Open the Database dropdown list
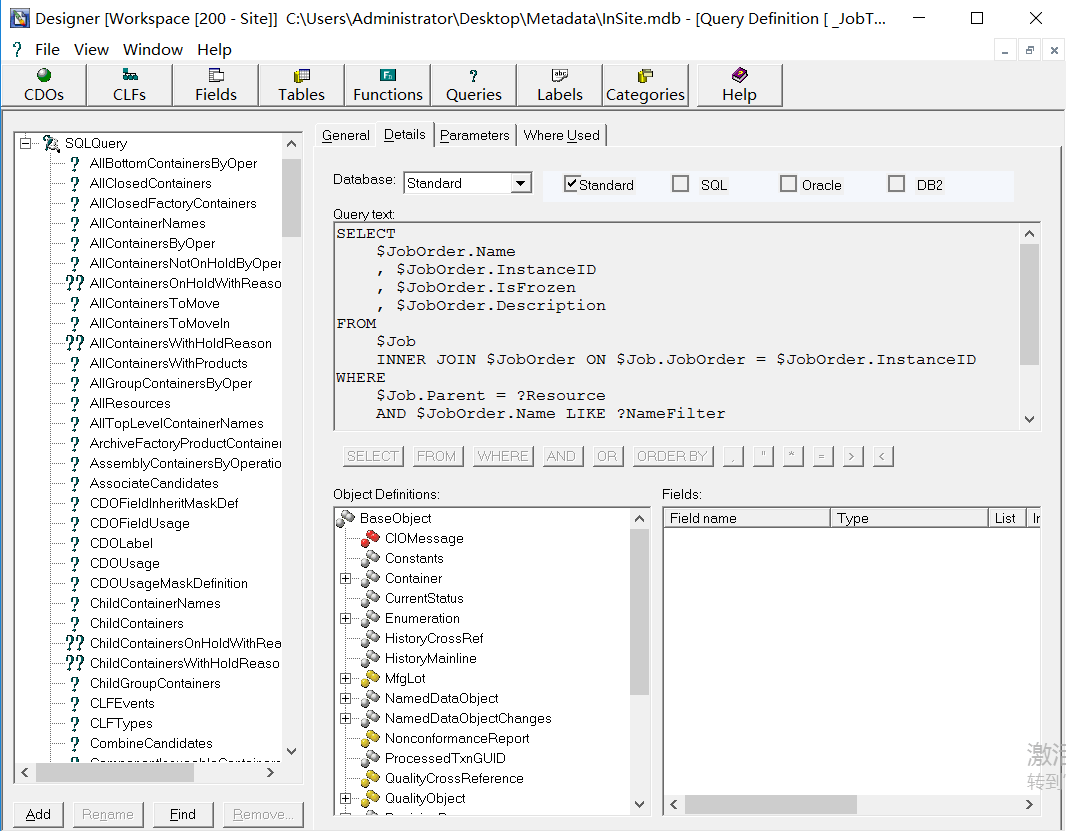The width and height of the screenshot is (1066, 831). pos(520,183)
